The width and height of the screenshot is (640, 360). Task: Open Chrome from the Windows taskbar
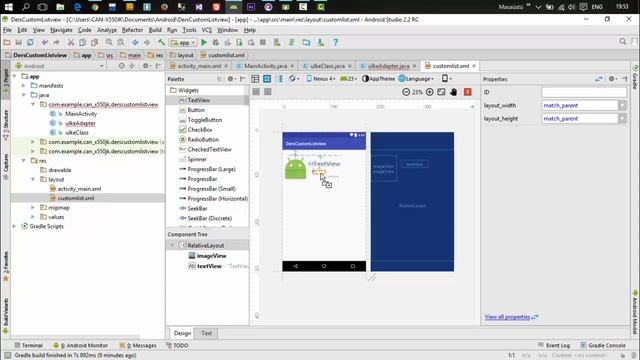[95, 7]
